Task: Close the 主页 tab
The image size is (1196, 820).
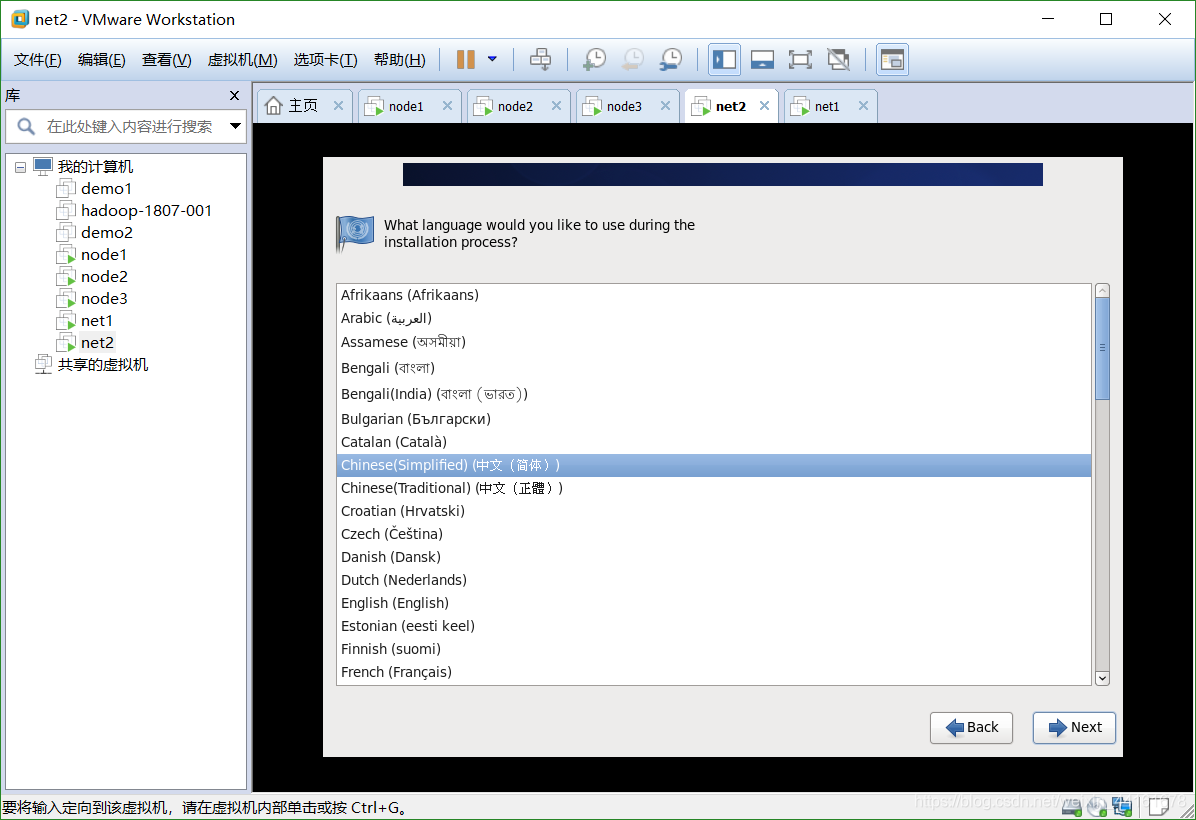Action: [338, 106]
